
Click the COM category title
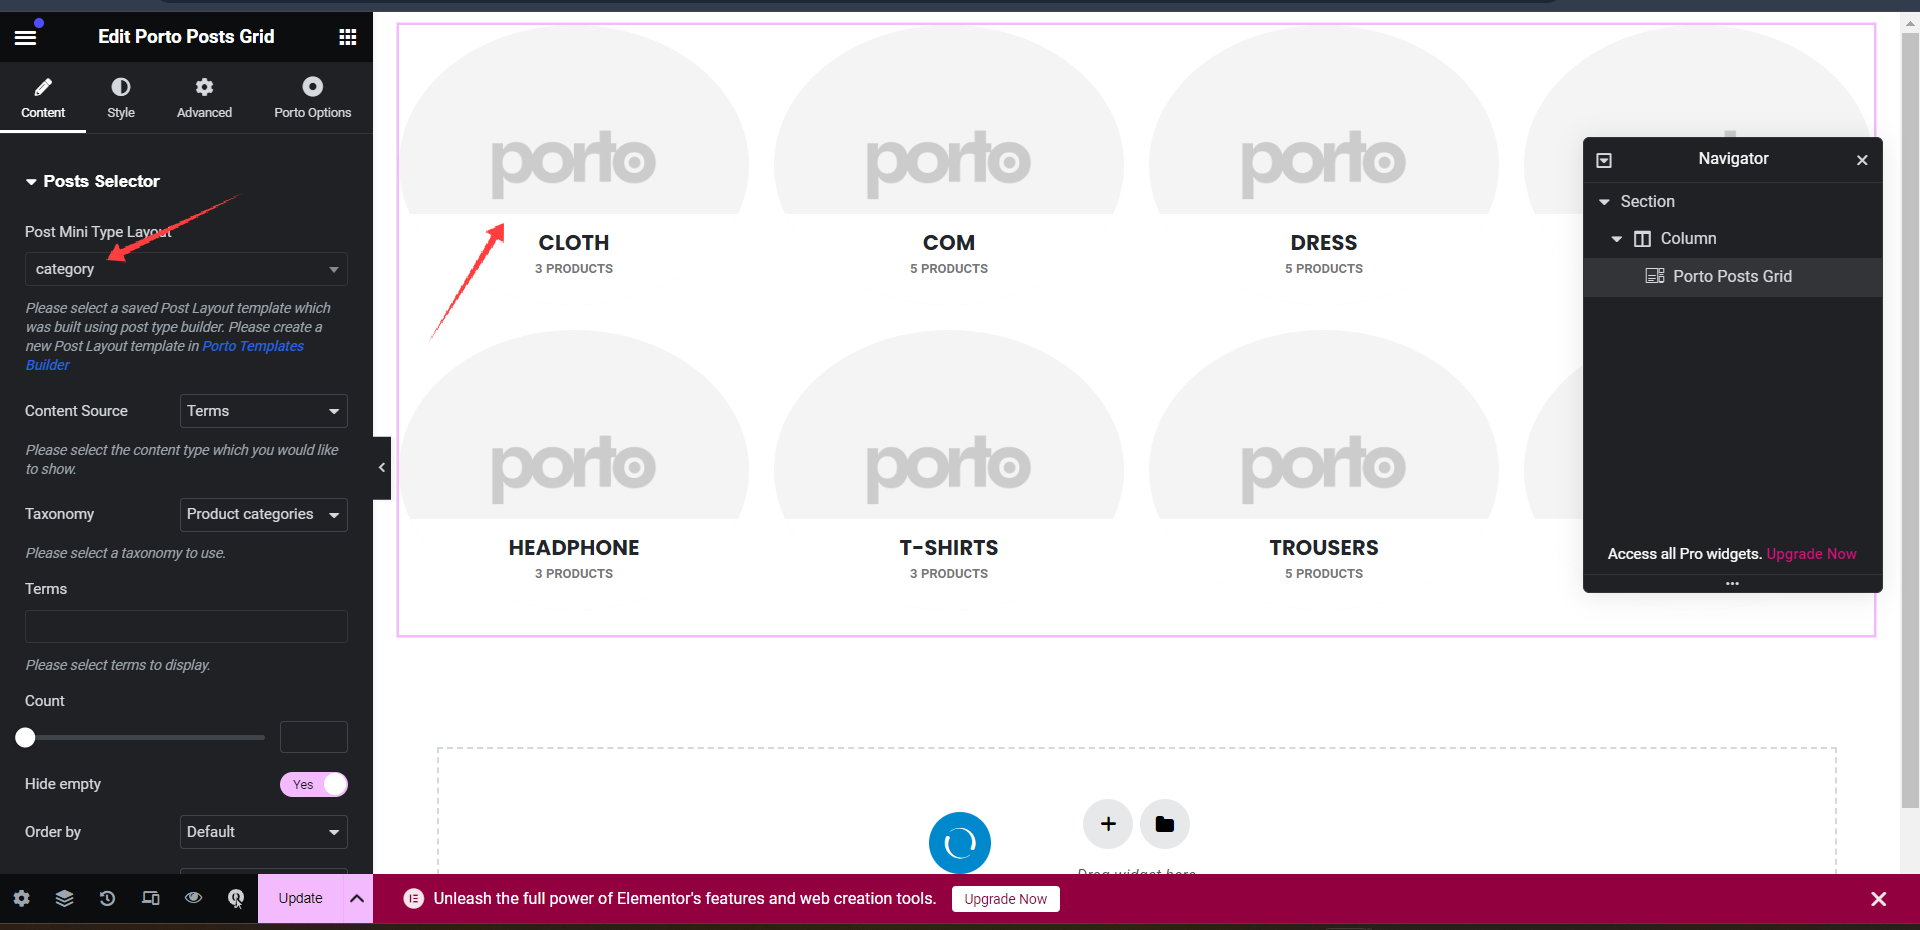[949, 243]
